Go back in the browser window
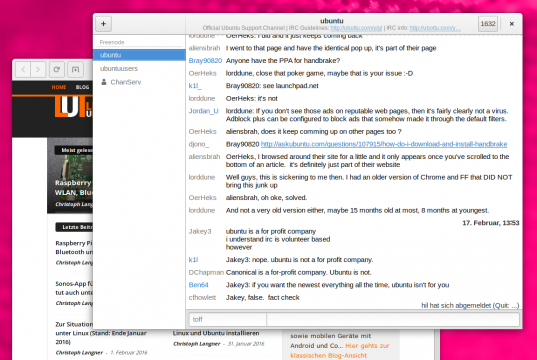 (x=23, y=70)
